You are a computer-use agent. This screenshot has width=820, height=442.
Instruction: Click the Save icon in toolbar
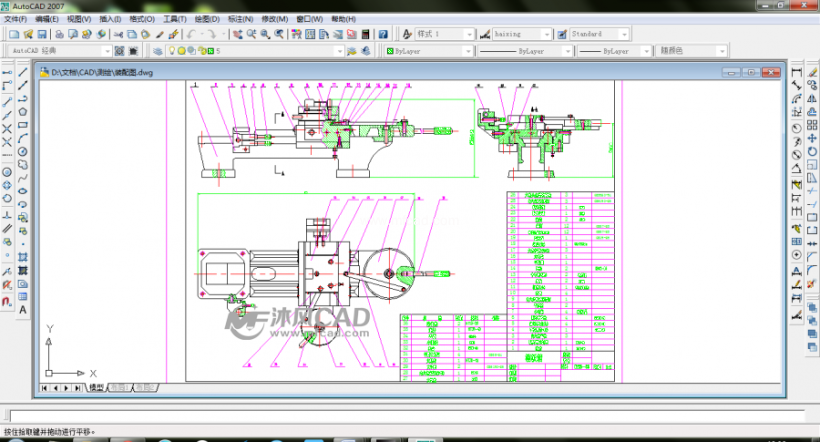[42, 34]
